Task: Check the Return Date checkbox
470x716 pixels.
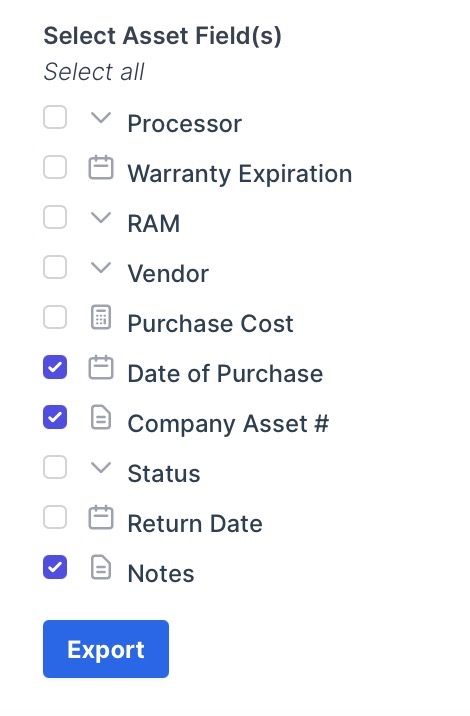Action: click(55, 517)
